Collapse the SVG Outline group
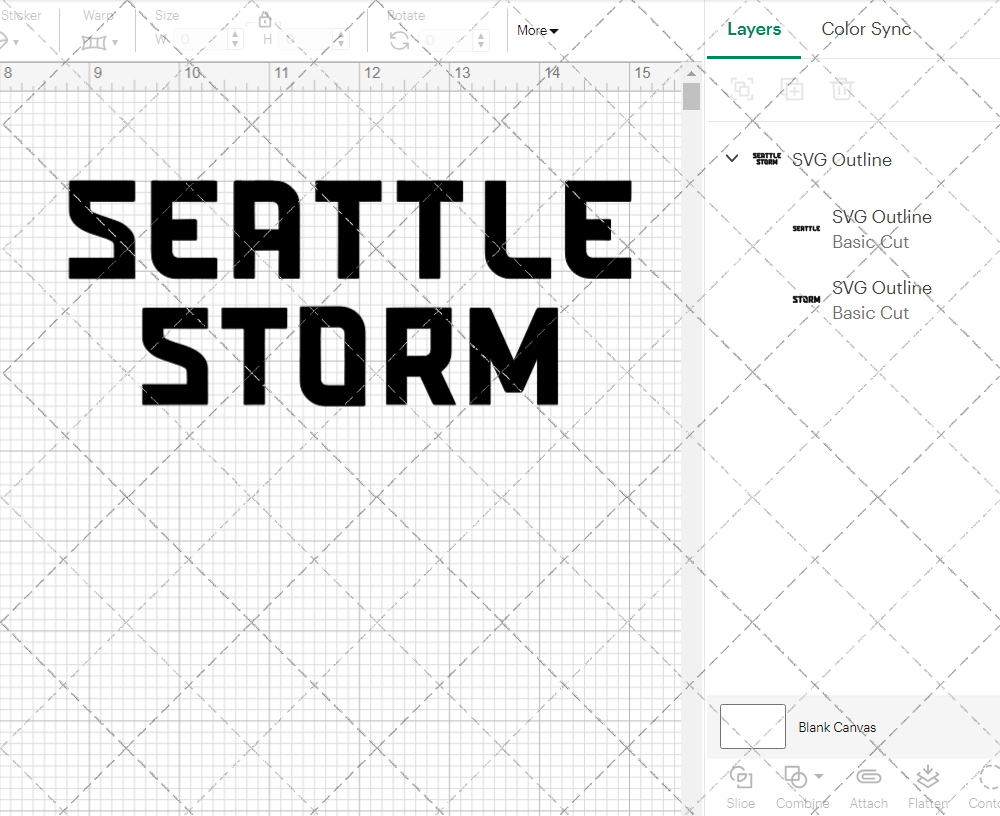 pos(731,158)
